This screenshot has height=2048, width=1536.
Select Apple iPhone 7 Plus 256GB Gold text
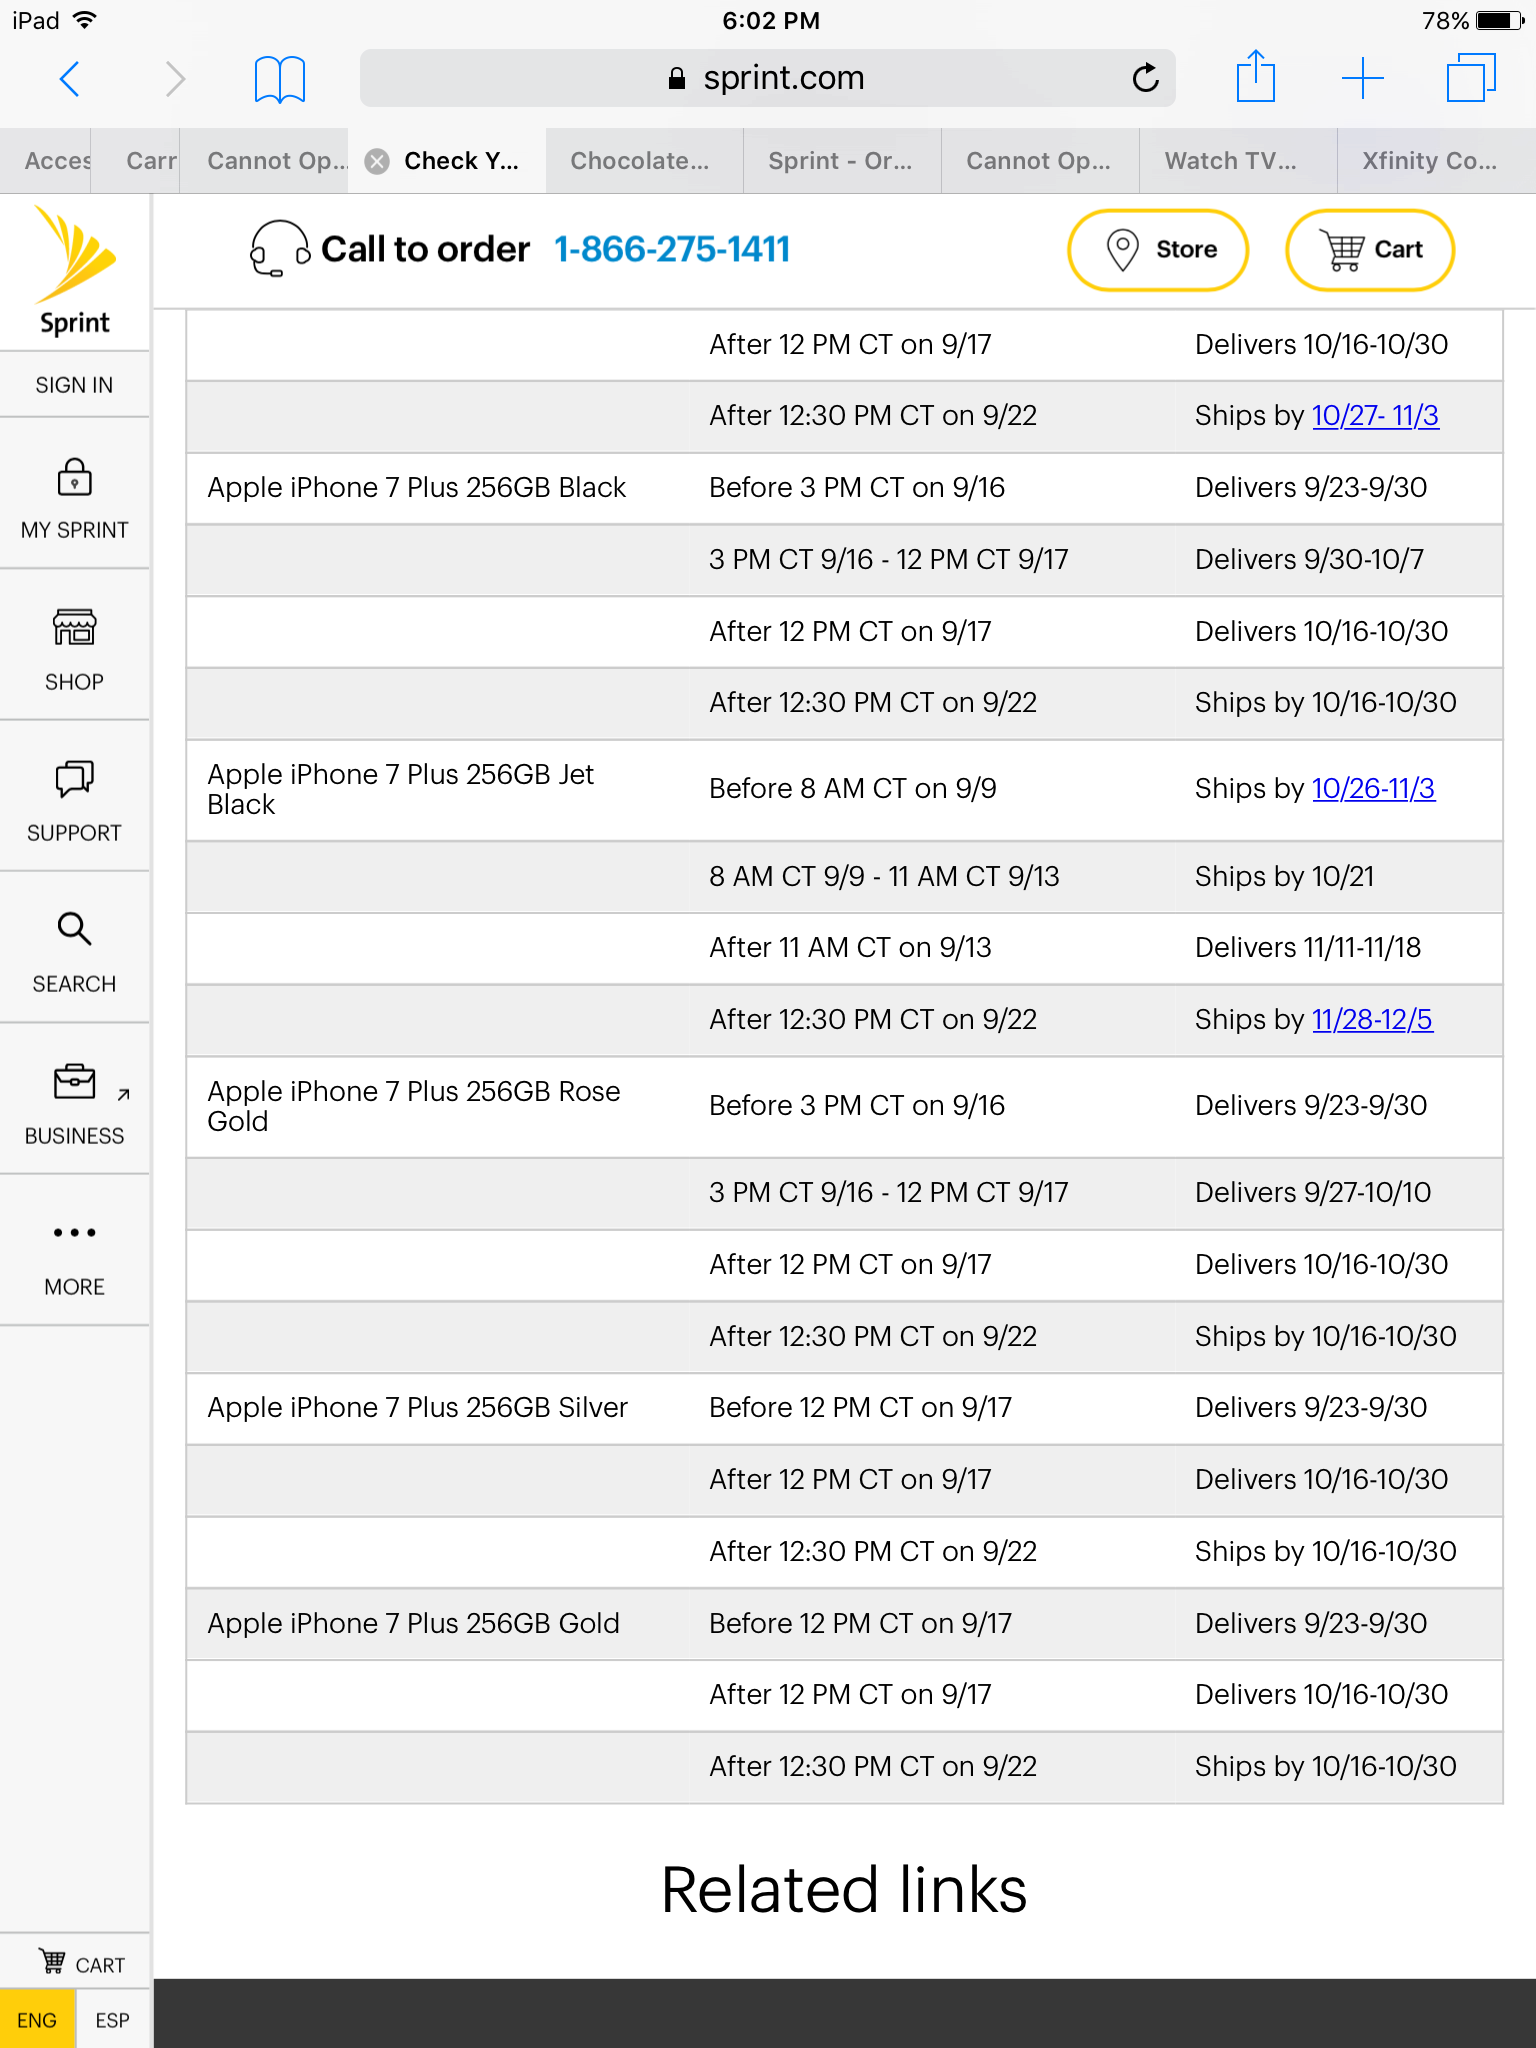[x=413, y=1623]
